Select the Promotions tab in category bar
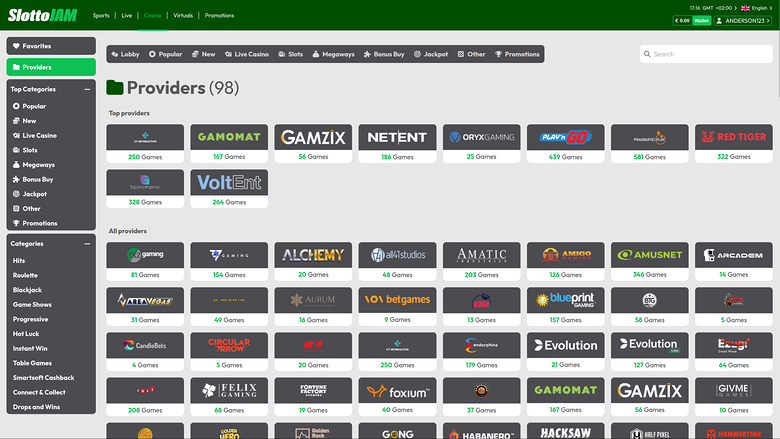This screenshot has width=780, height=439. click(517, 54)
